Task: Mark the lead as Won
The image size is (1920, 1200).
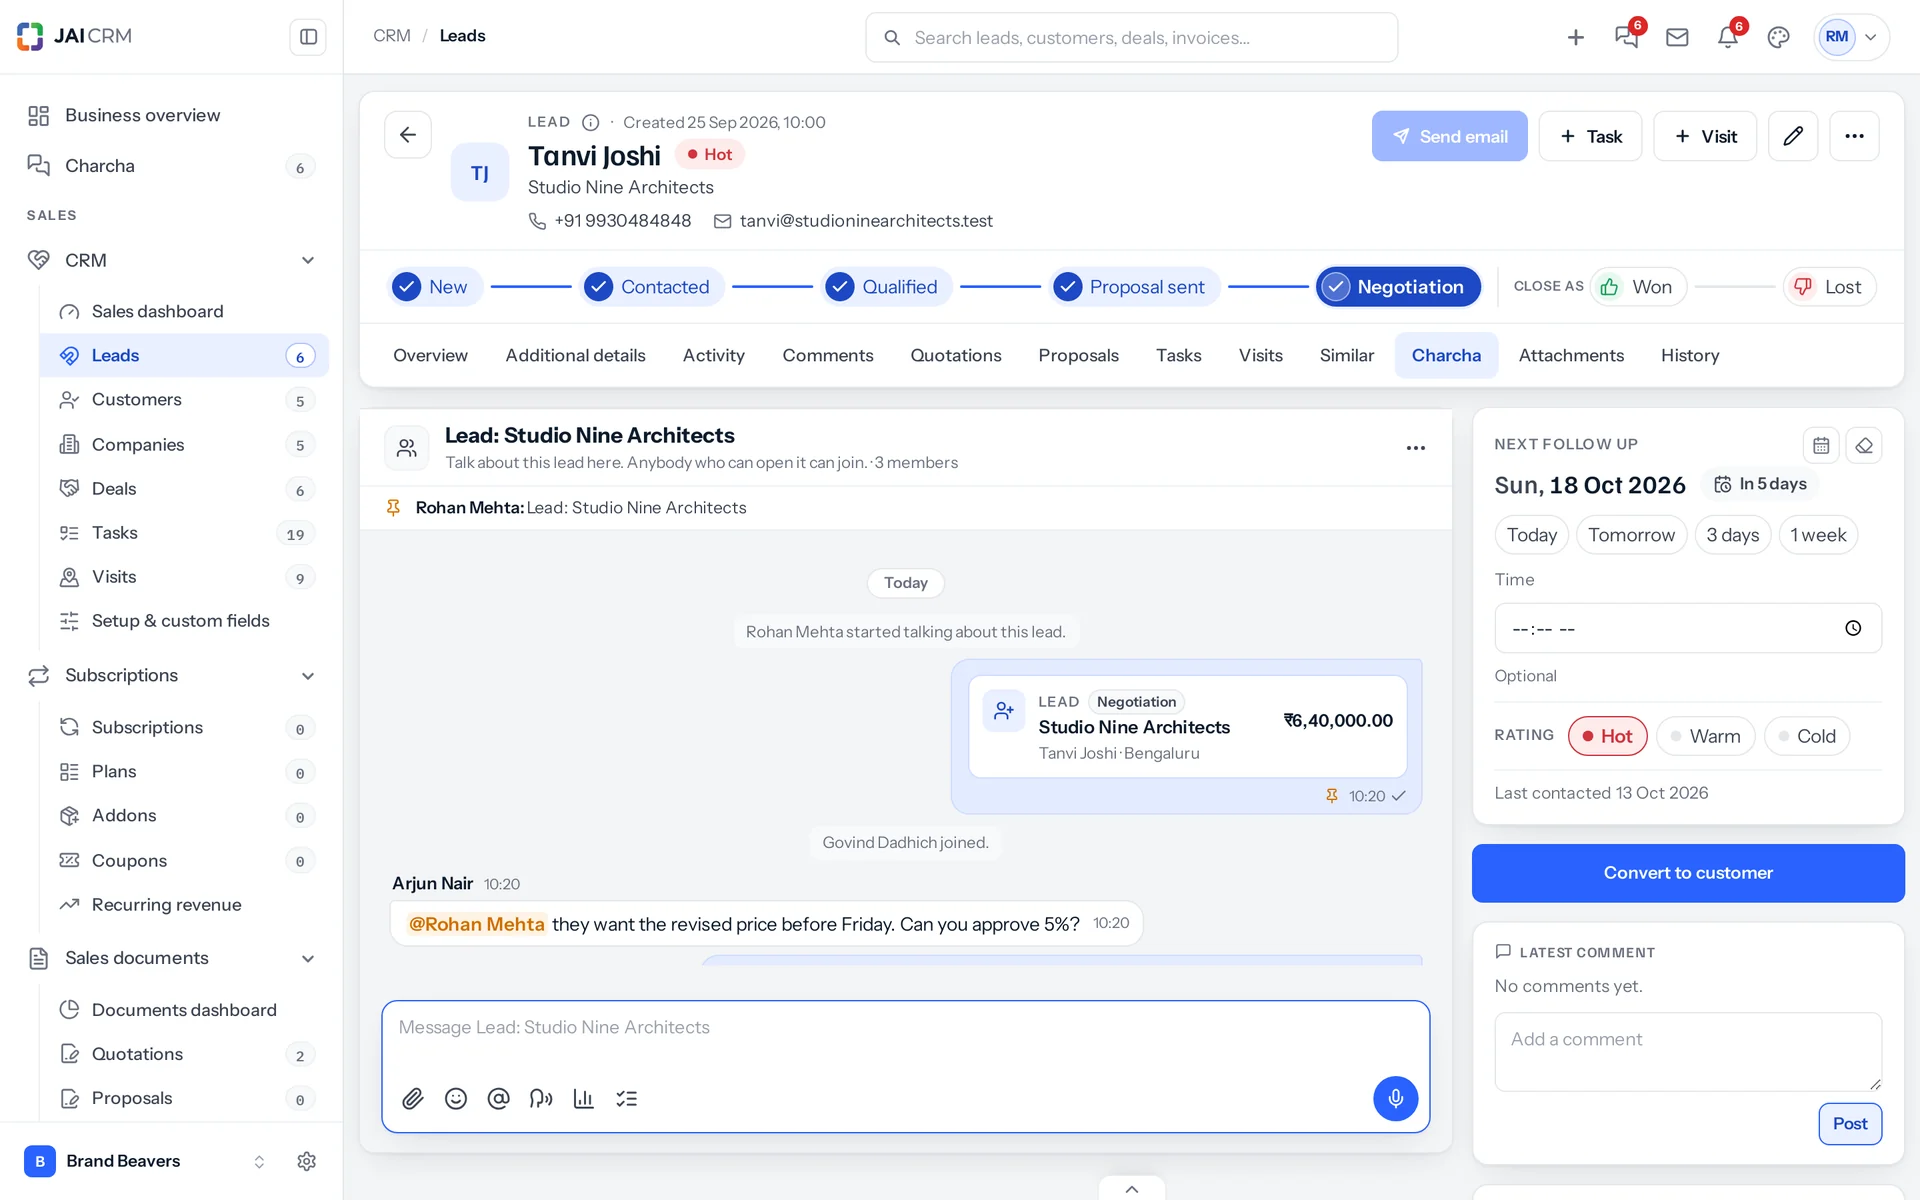Action: click(x=1638, y=287)
